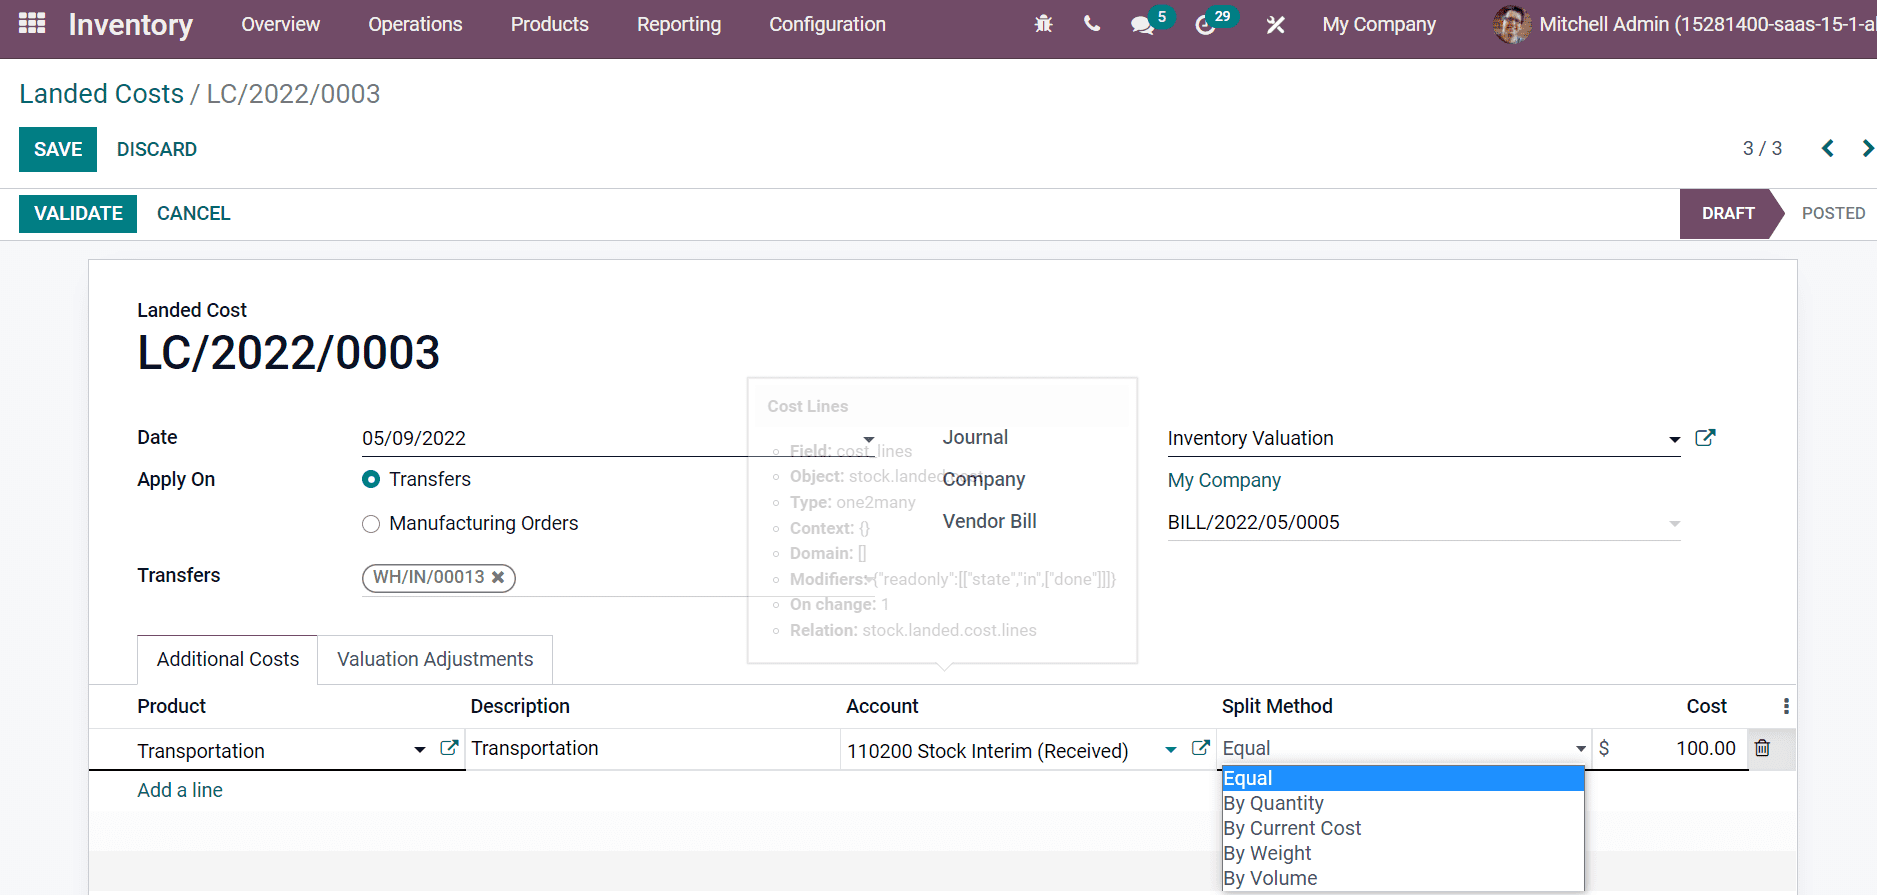Image resolution: width=1877 pixels, height=895 pixels.
Task: Click the POSTED status stage
Action: [1833, 213]
